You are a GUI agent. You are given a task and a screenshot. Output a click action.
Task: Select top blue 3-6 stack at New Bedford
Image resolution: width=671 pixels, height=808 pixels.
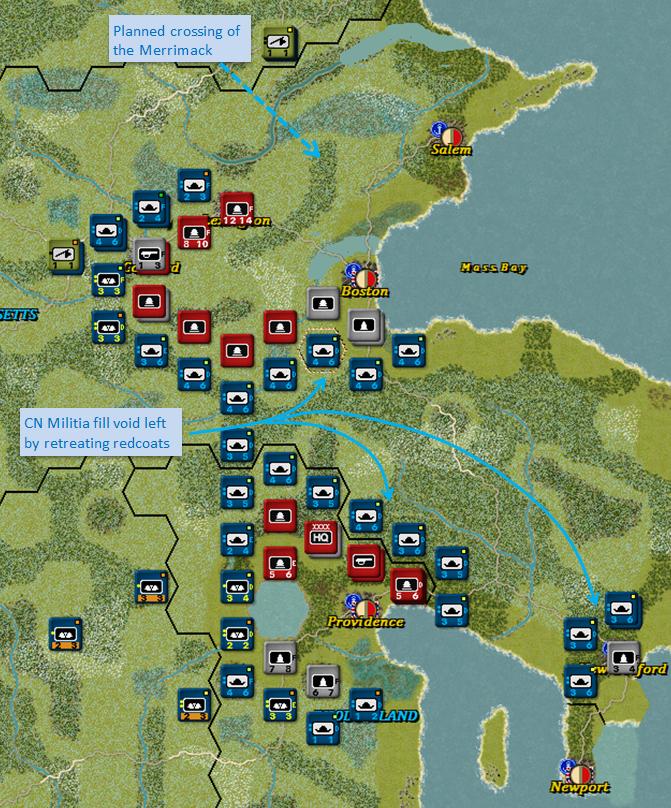[623, 610]
